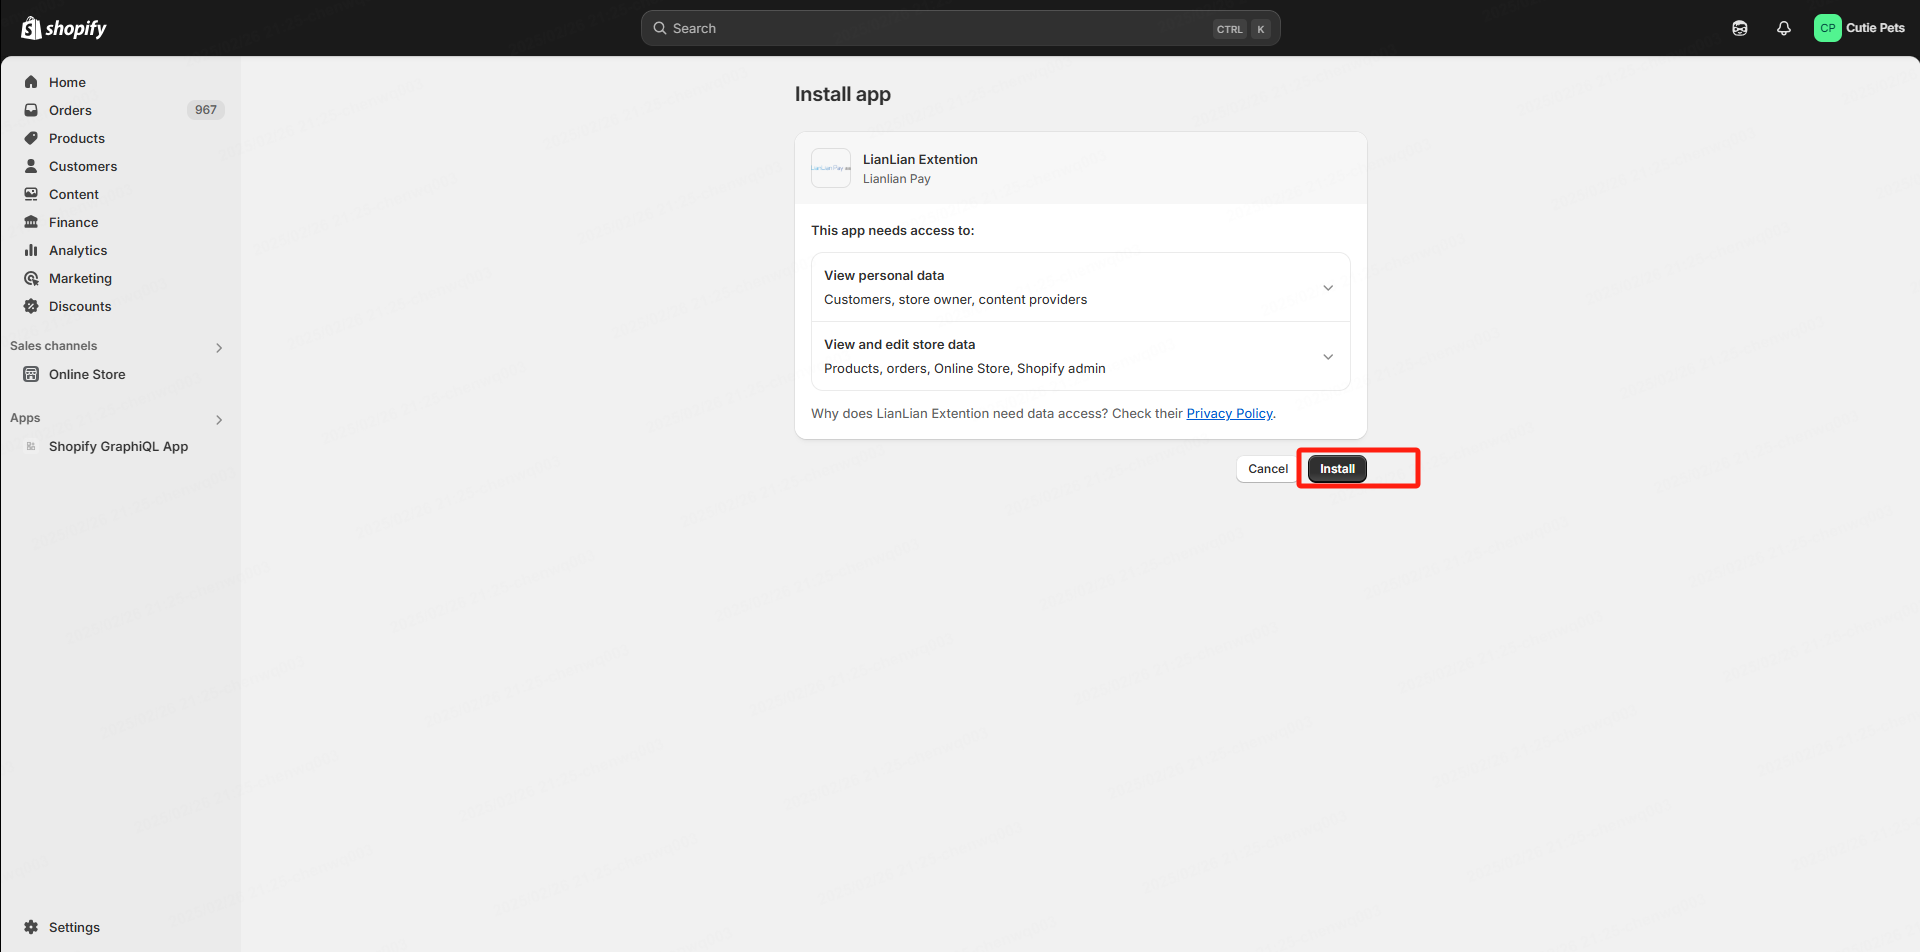Click the LianLian Extention app logo
Image resolution: width=1920 pixels, height=952 pixels.
pyautogui.click(x=831, y=168)
